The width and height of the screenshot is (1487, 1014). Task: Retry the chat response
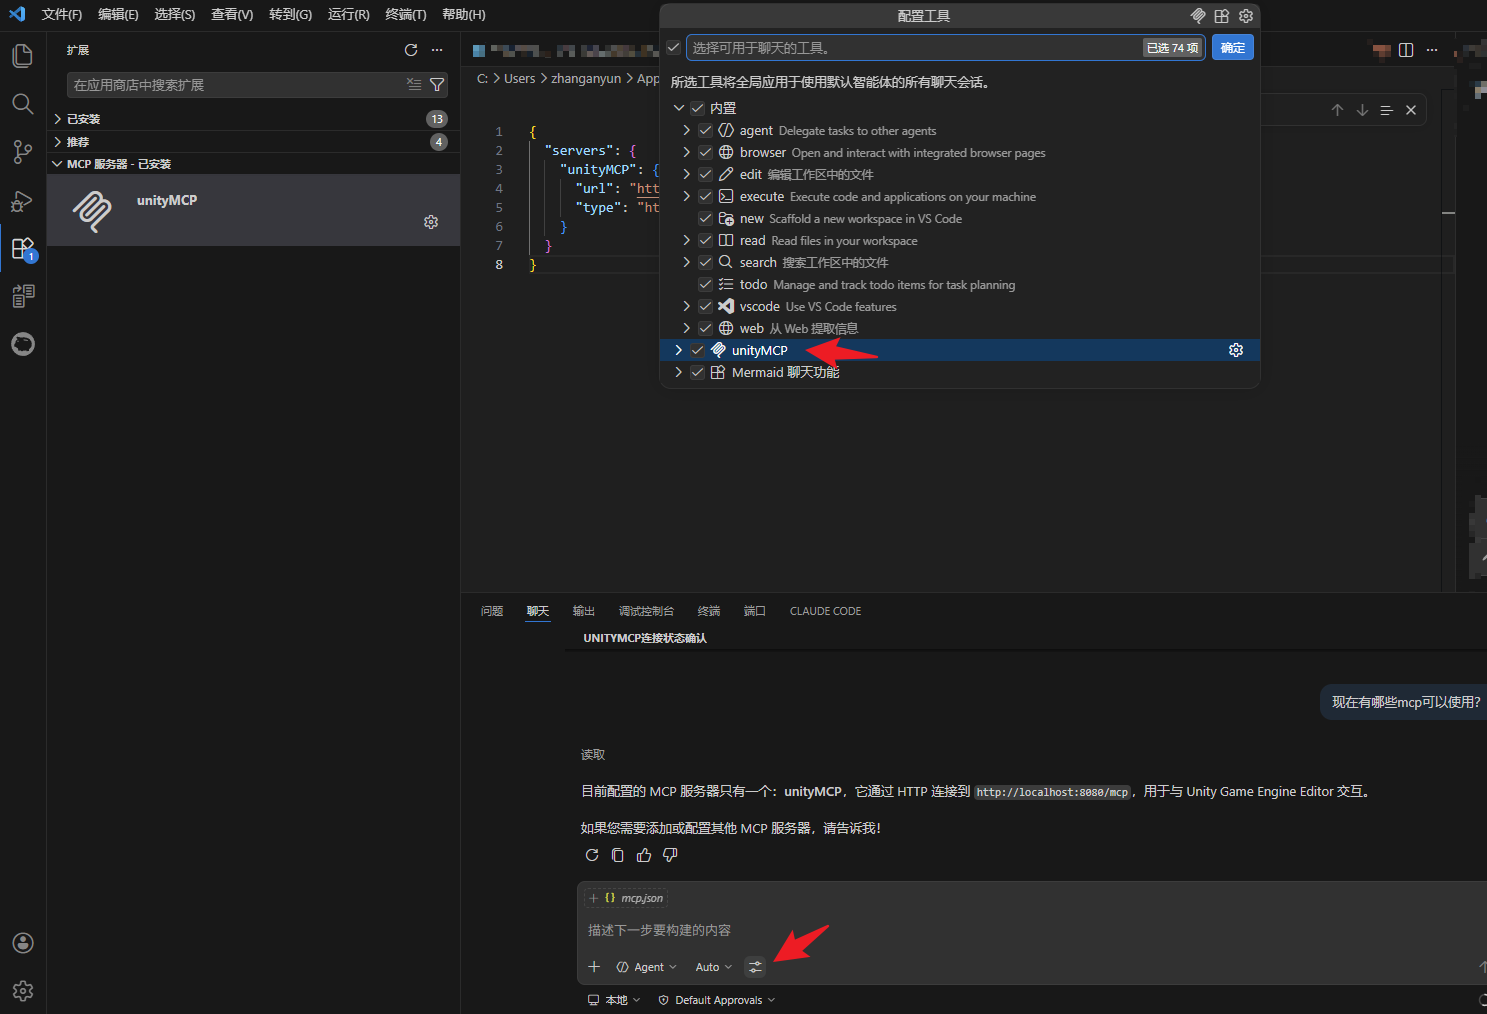pos(592,855)
